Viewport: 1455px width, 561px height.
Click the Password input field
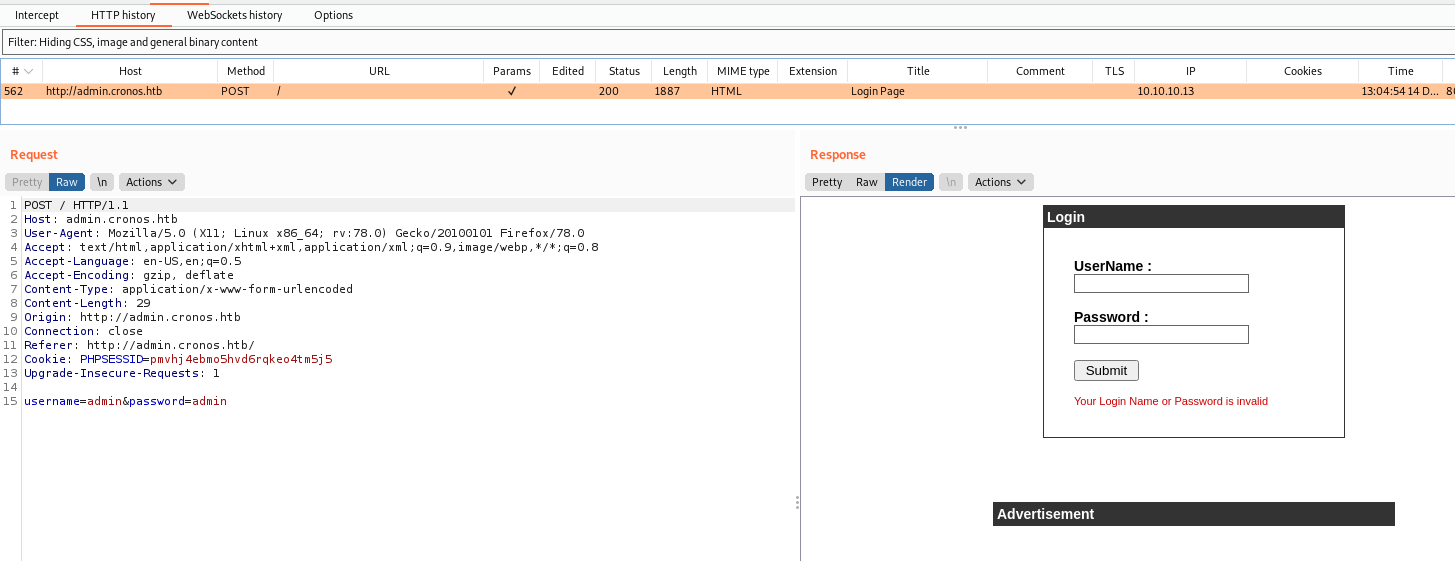coord(1161,334)
